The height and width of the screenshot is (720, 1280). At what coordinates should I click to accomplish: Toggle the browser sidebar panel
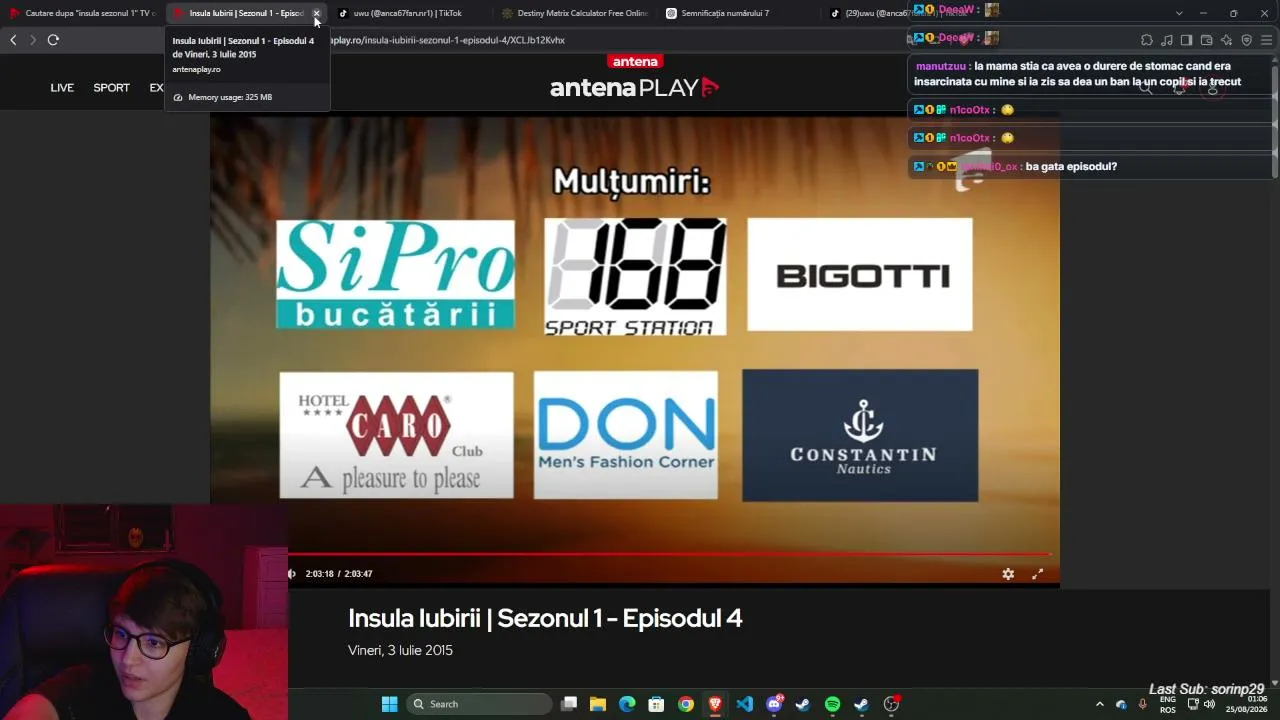click(1186, 40)
